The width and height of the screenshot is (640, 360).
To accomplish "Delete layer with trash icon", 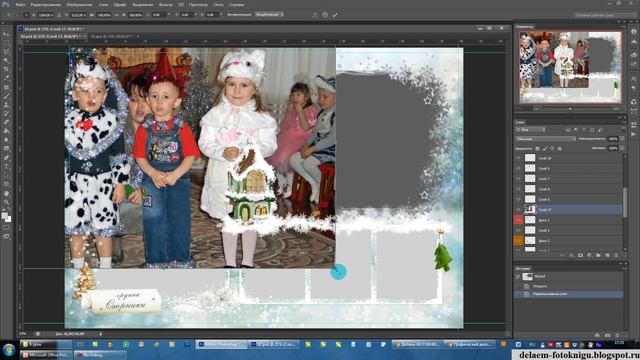I will tap(616, 256).
